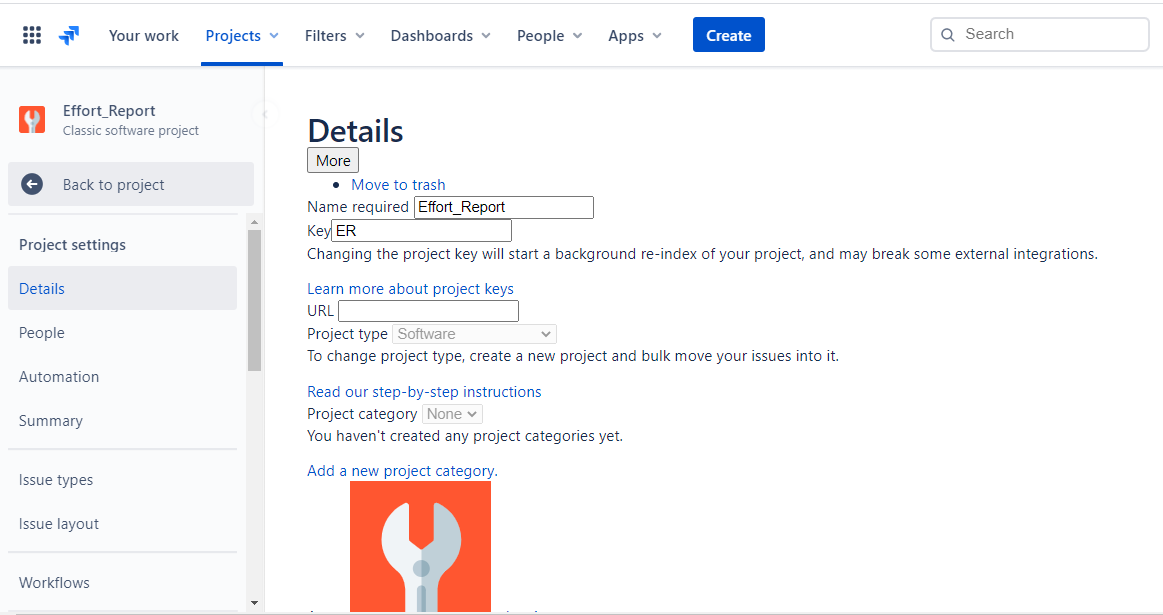
Task: Open Automation settings
Action: 122,377
